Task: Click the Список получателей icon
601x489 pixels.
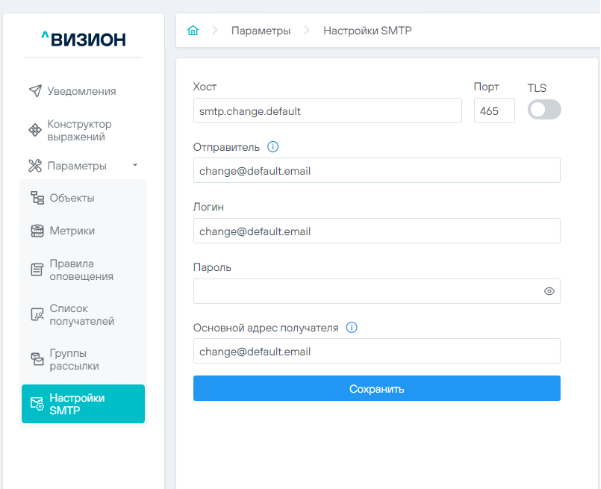Action: coord(37,315)
